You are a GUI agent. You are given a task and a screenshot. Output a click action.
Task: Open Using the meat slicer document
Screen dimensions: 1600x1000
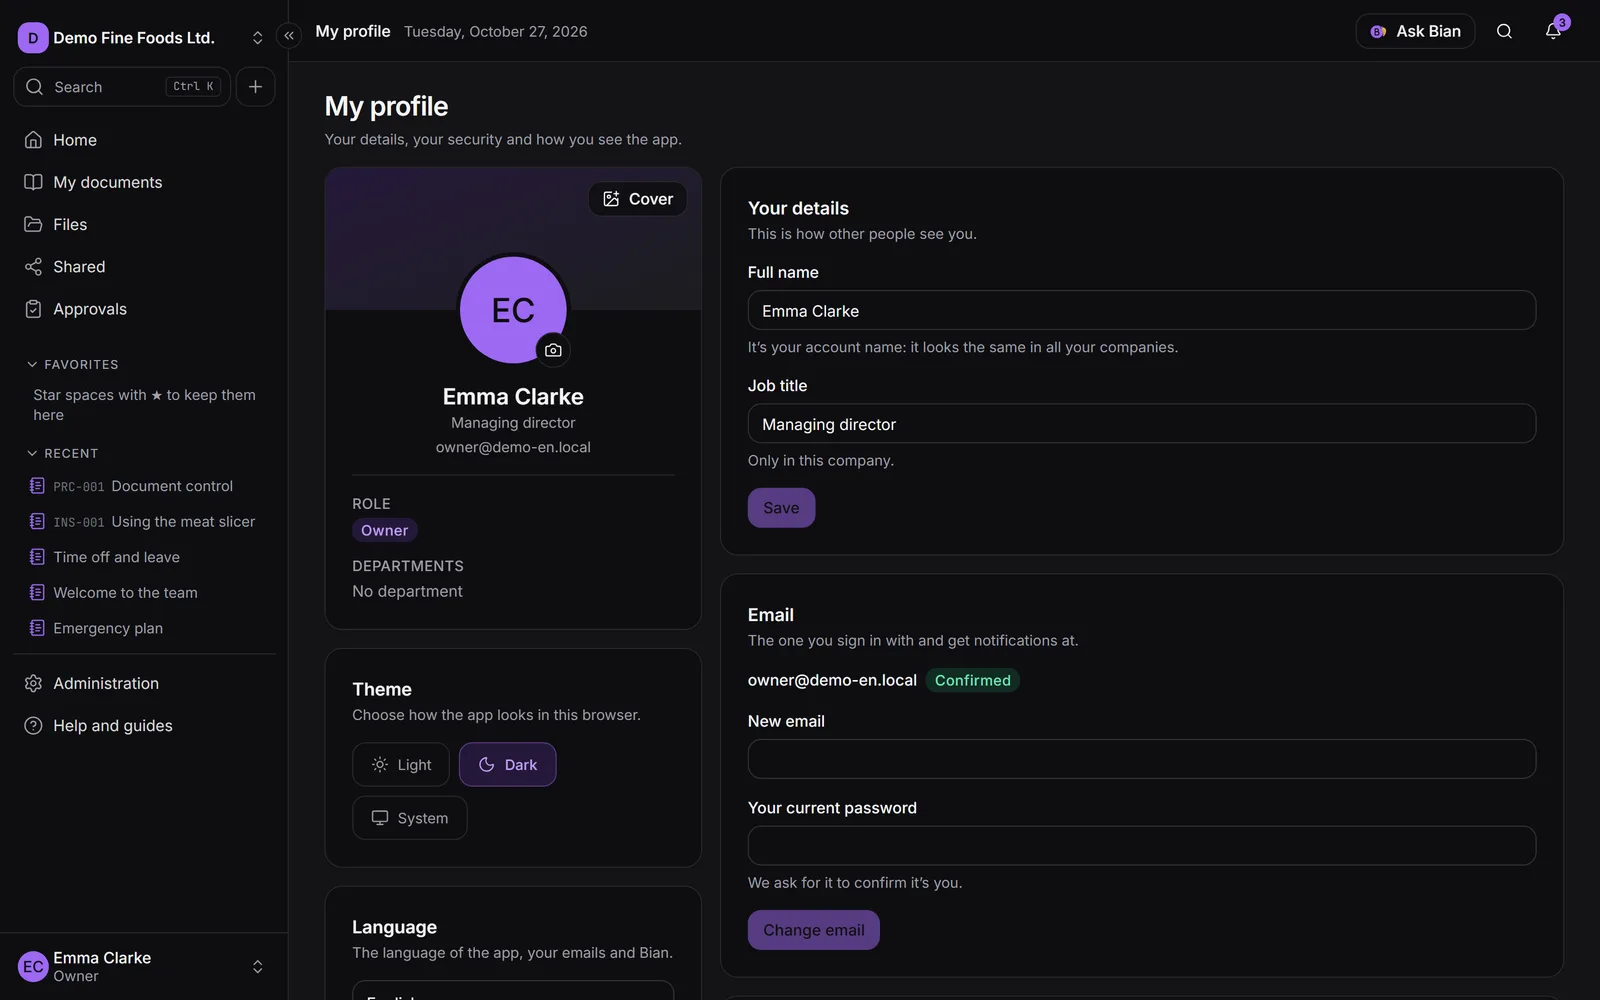click(144, 522)
